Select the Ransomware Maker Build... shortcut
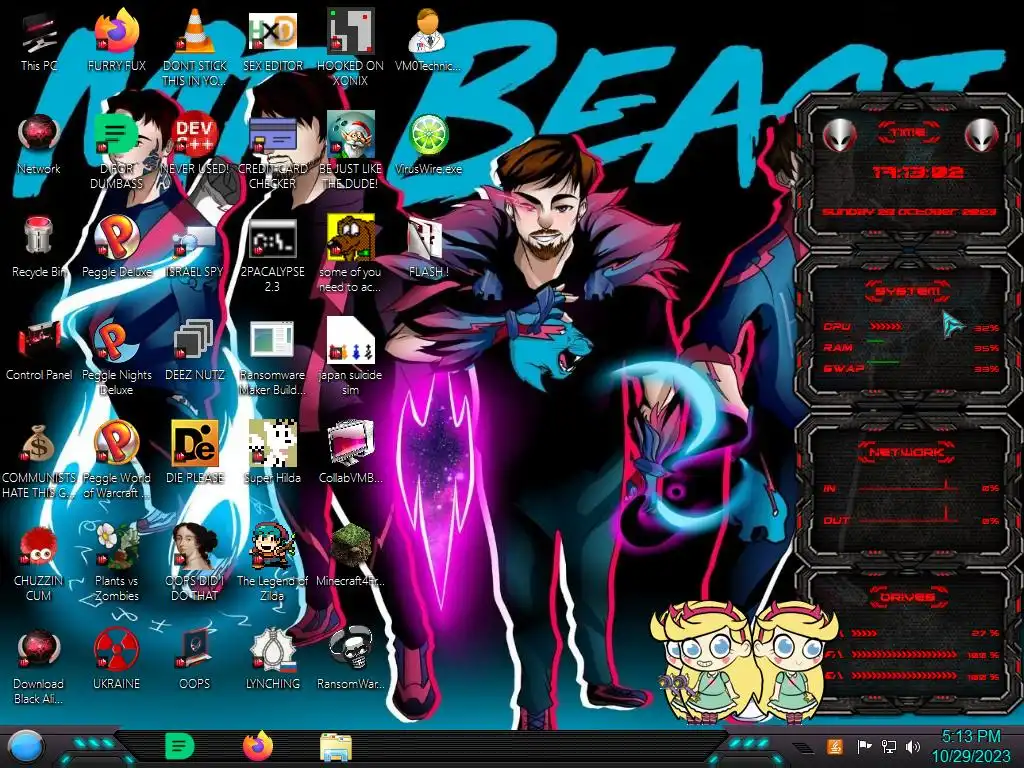 click(272, 357)
